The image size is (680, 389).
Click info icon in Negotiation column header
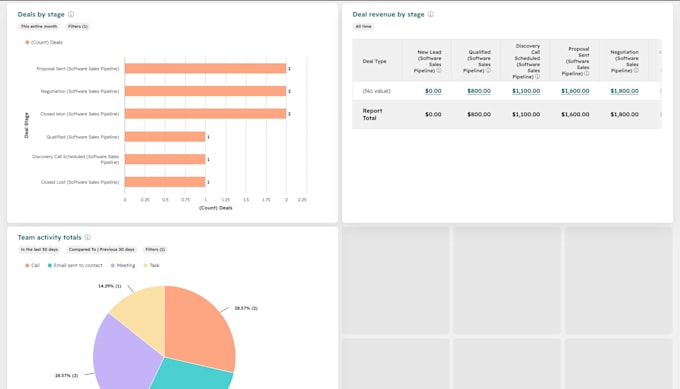pyautogui.click(x=636, y=70)
